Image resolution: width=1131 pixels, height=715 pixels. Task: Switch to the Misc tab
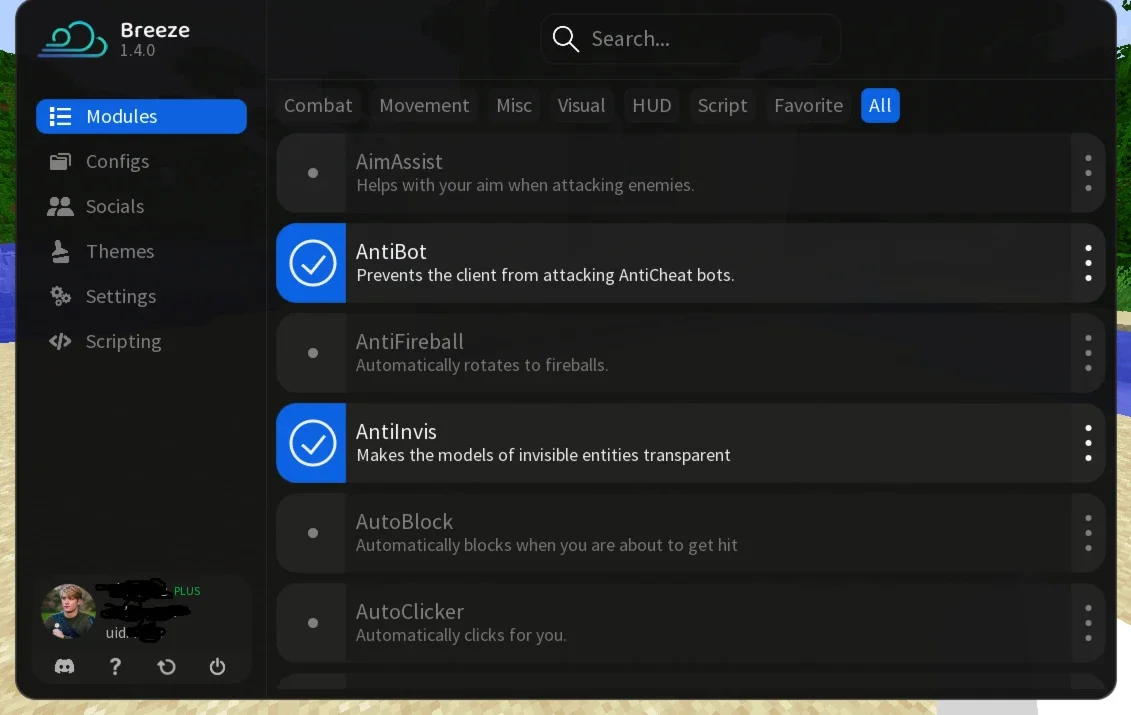click(514, 105)
